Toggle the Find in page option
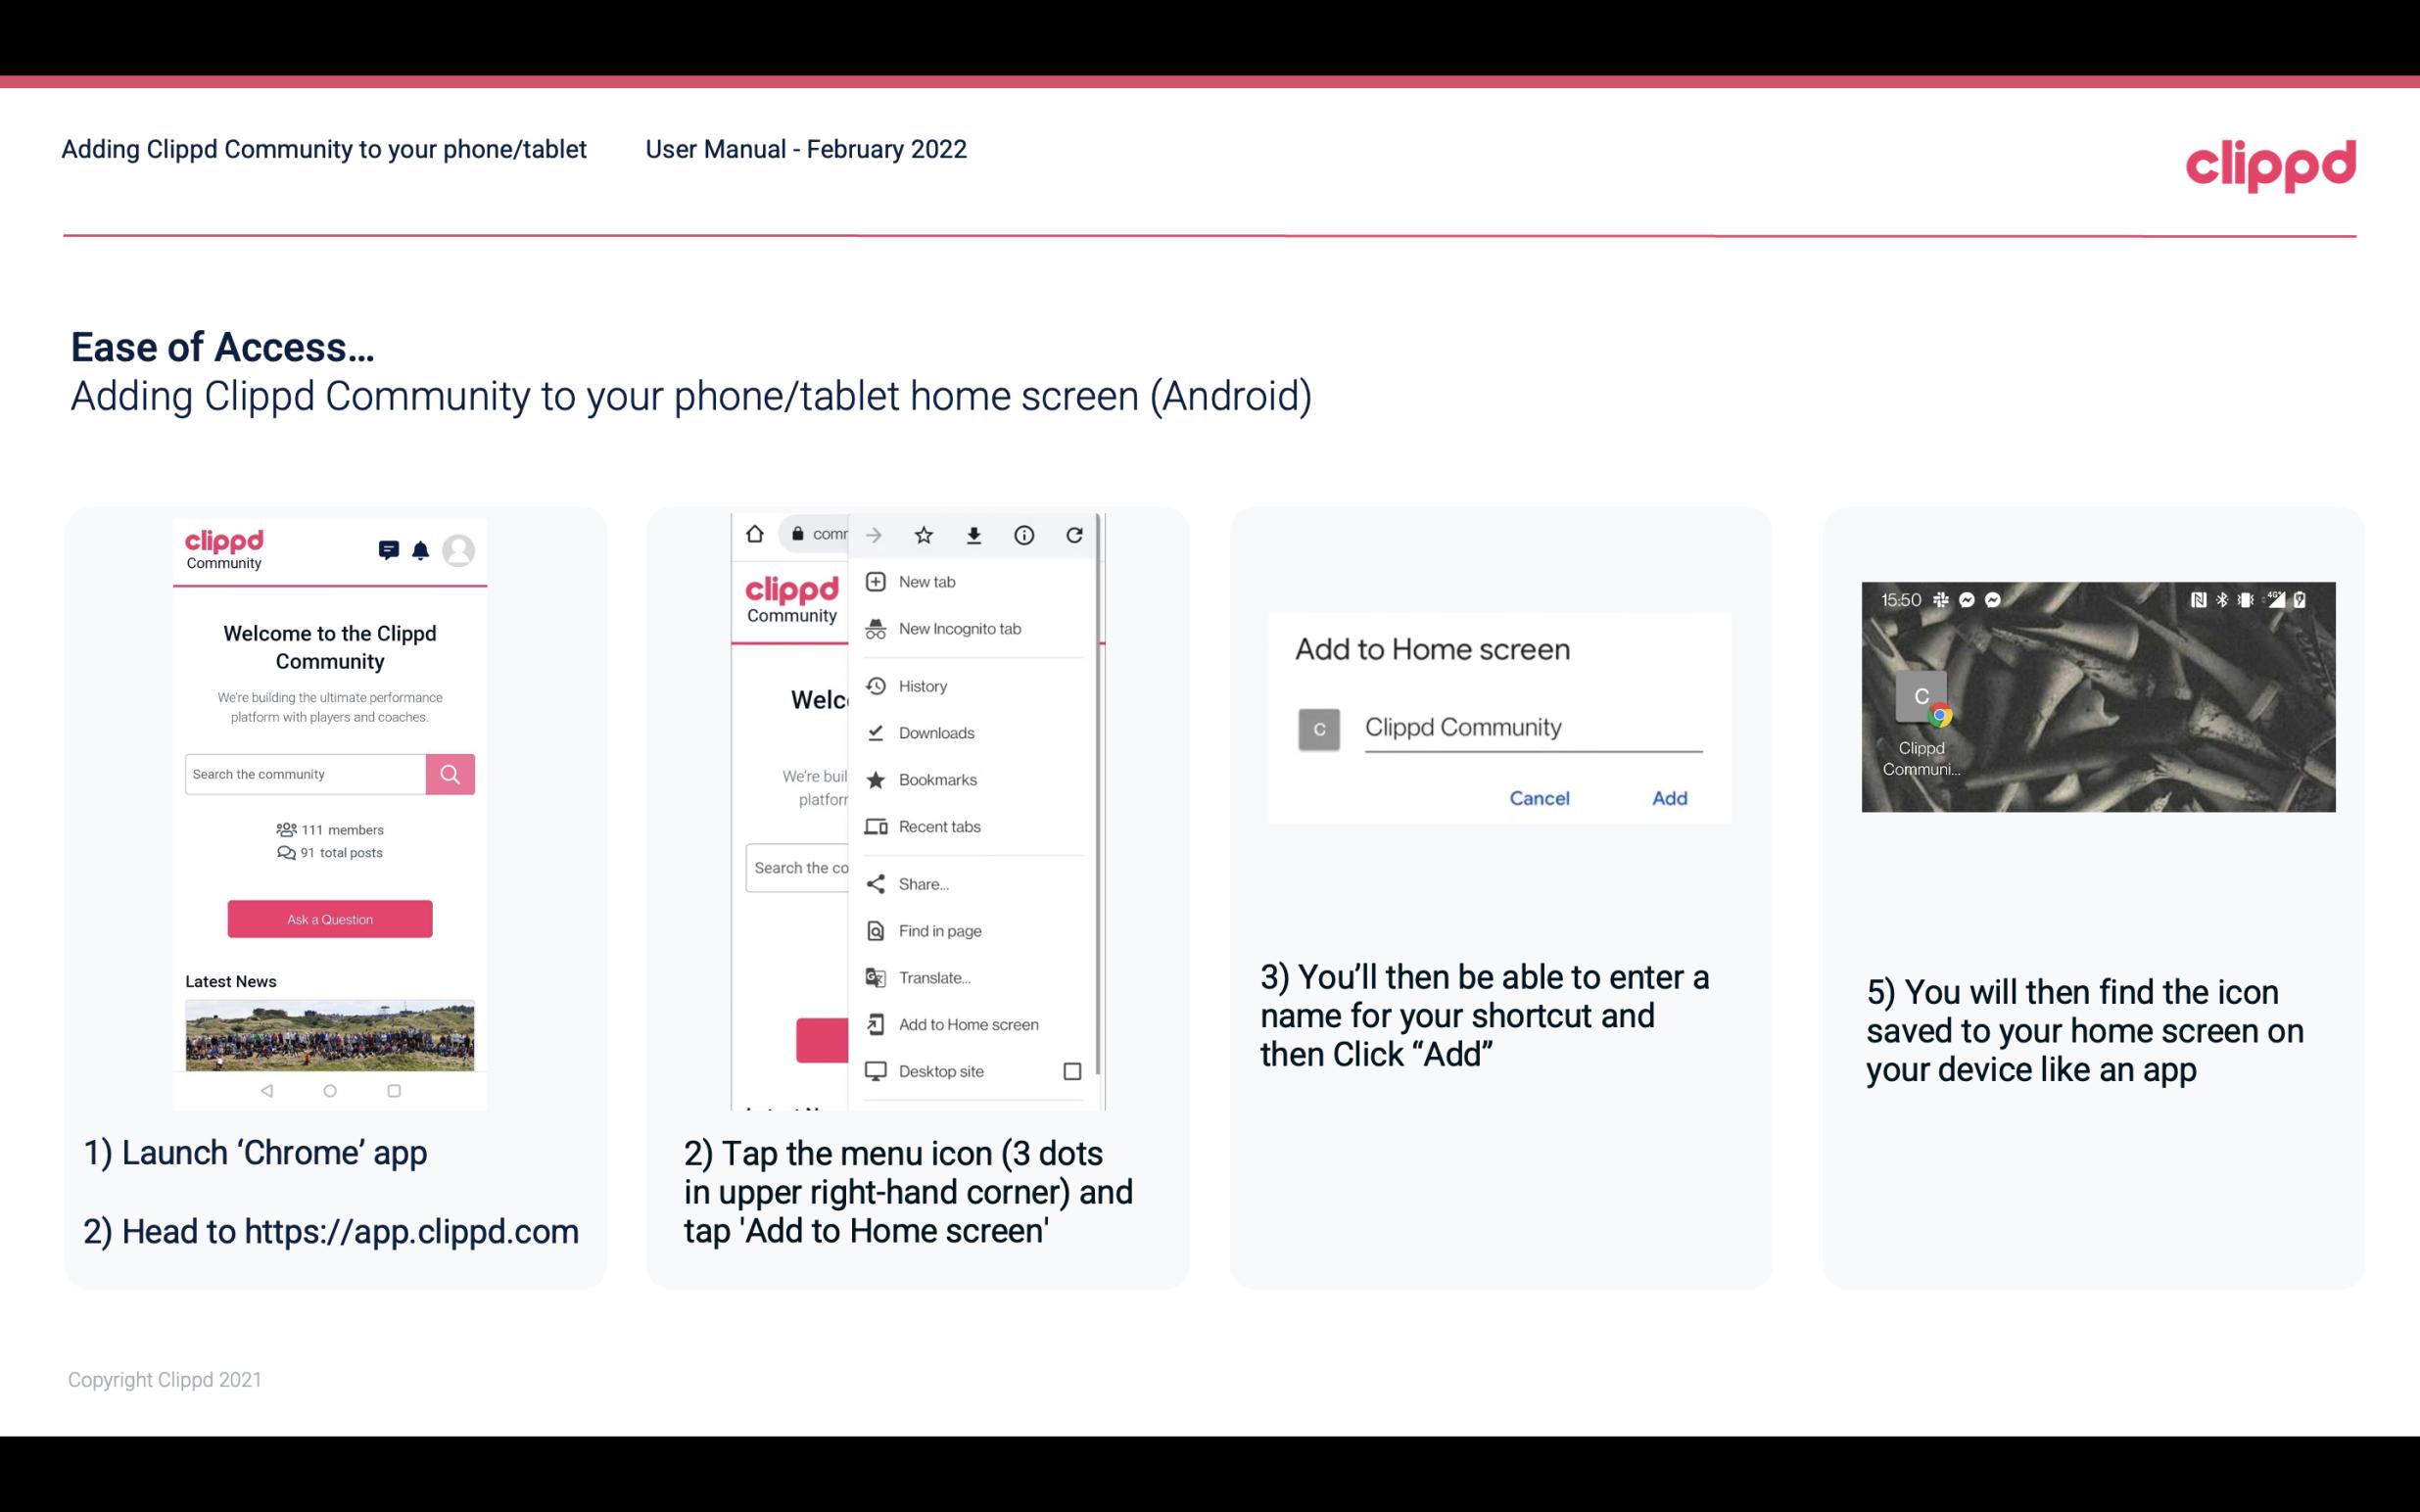This screenshot has height=1512, width=2420. click(939, 930)
